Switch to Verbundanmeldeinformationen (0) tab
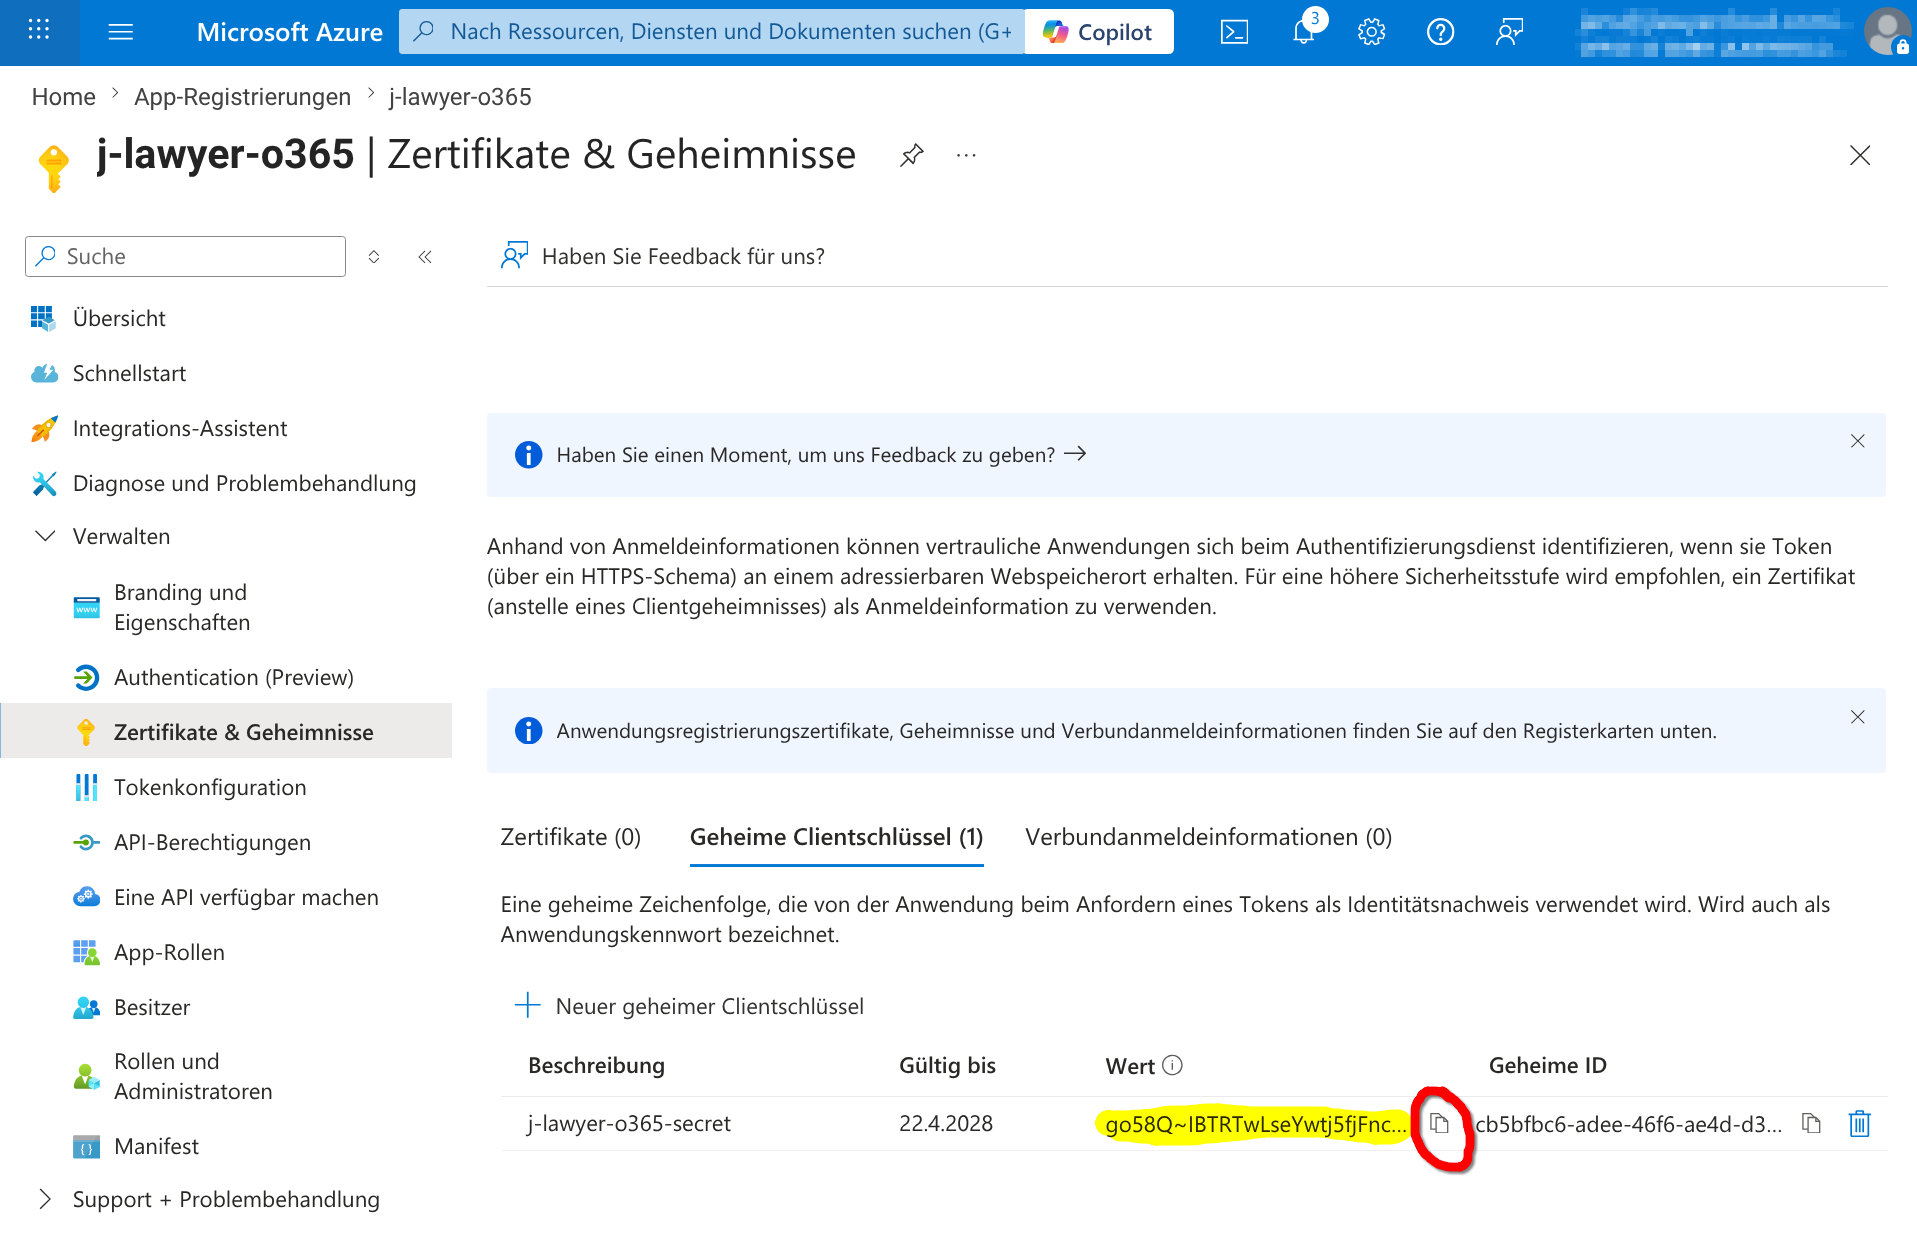Viewport: 1917px width, 1253px height. coord(1208,837)
